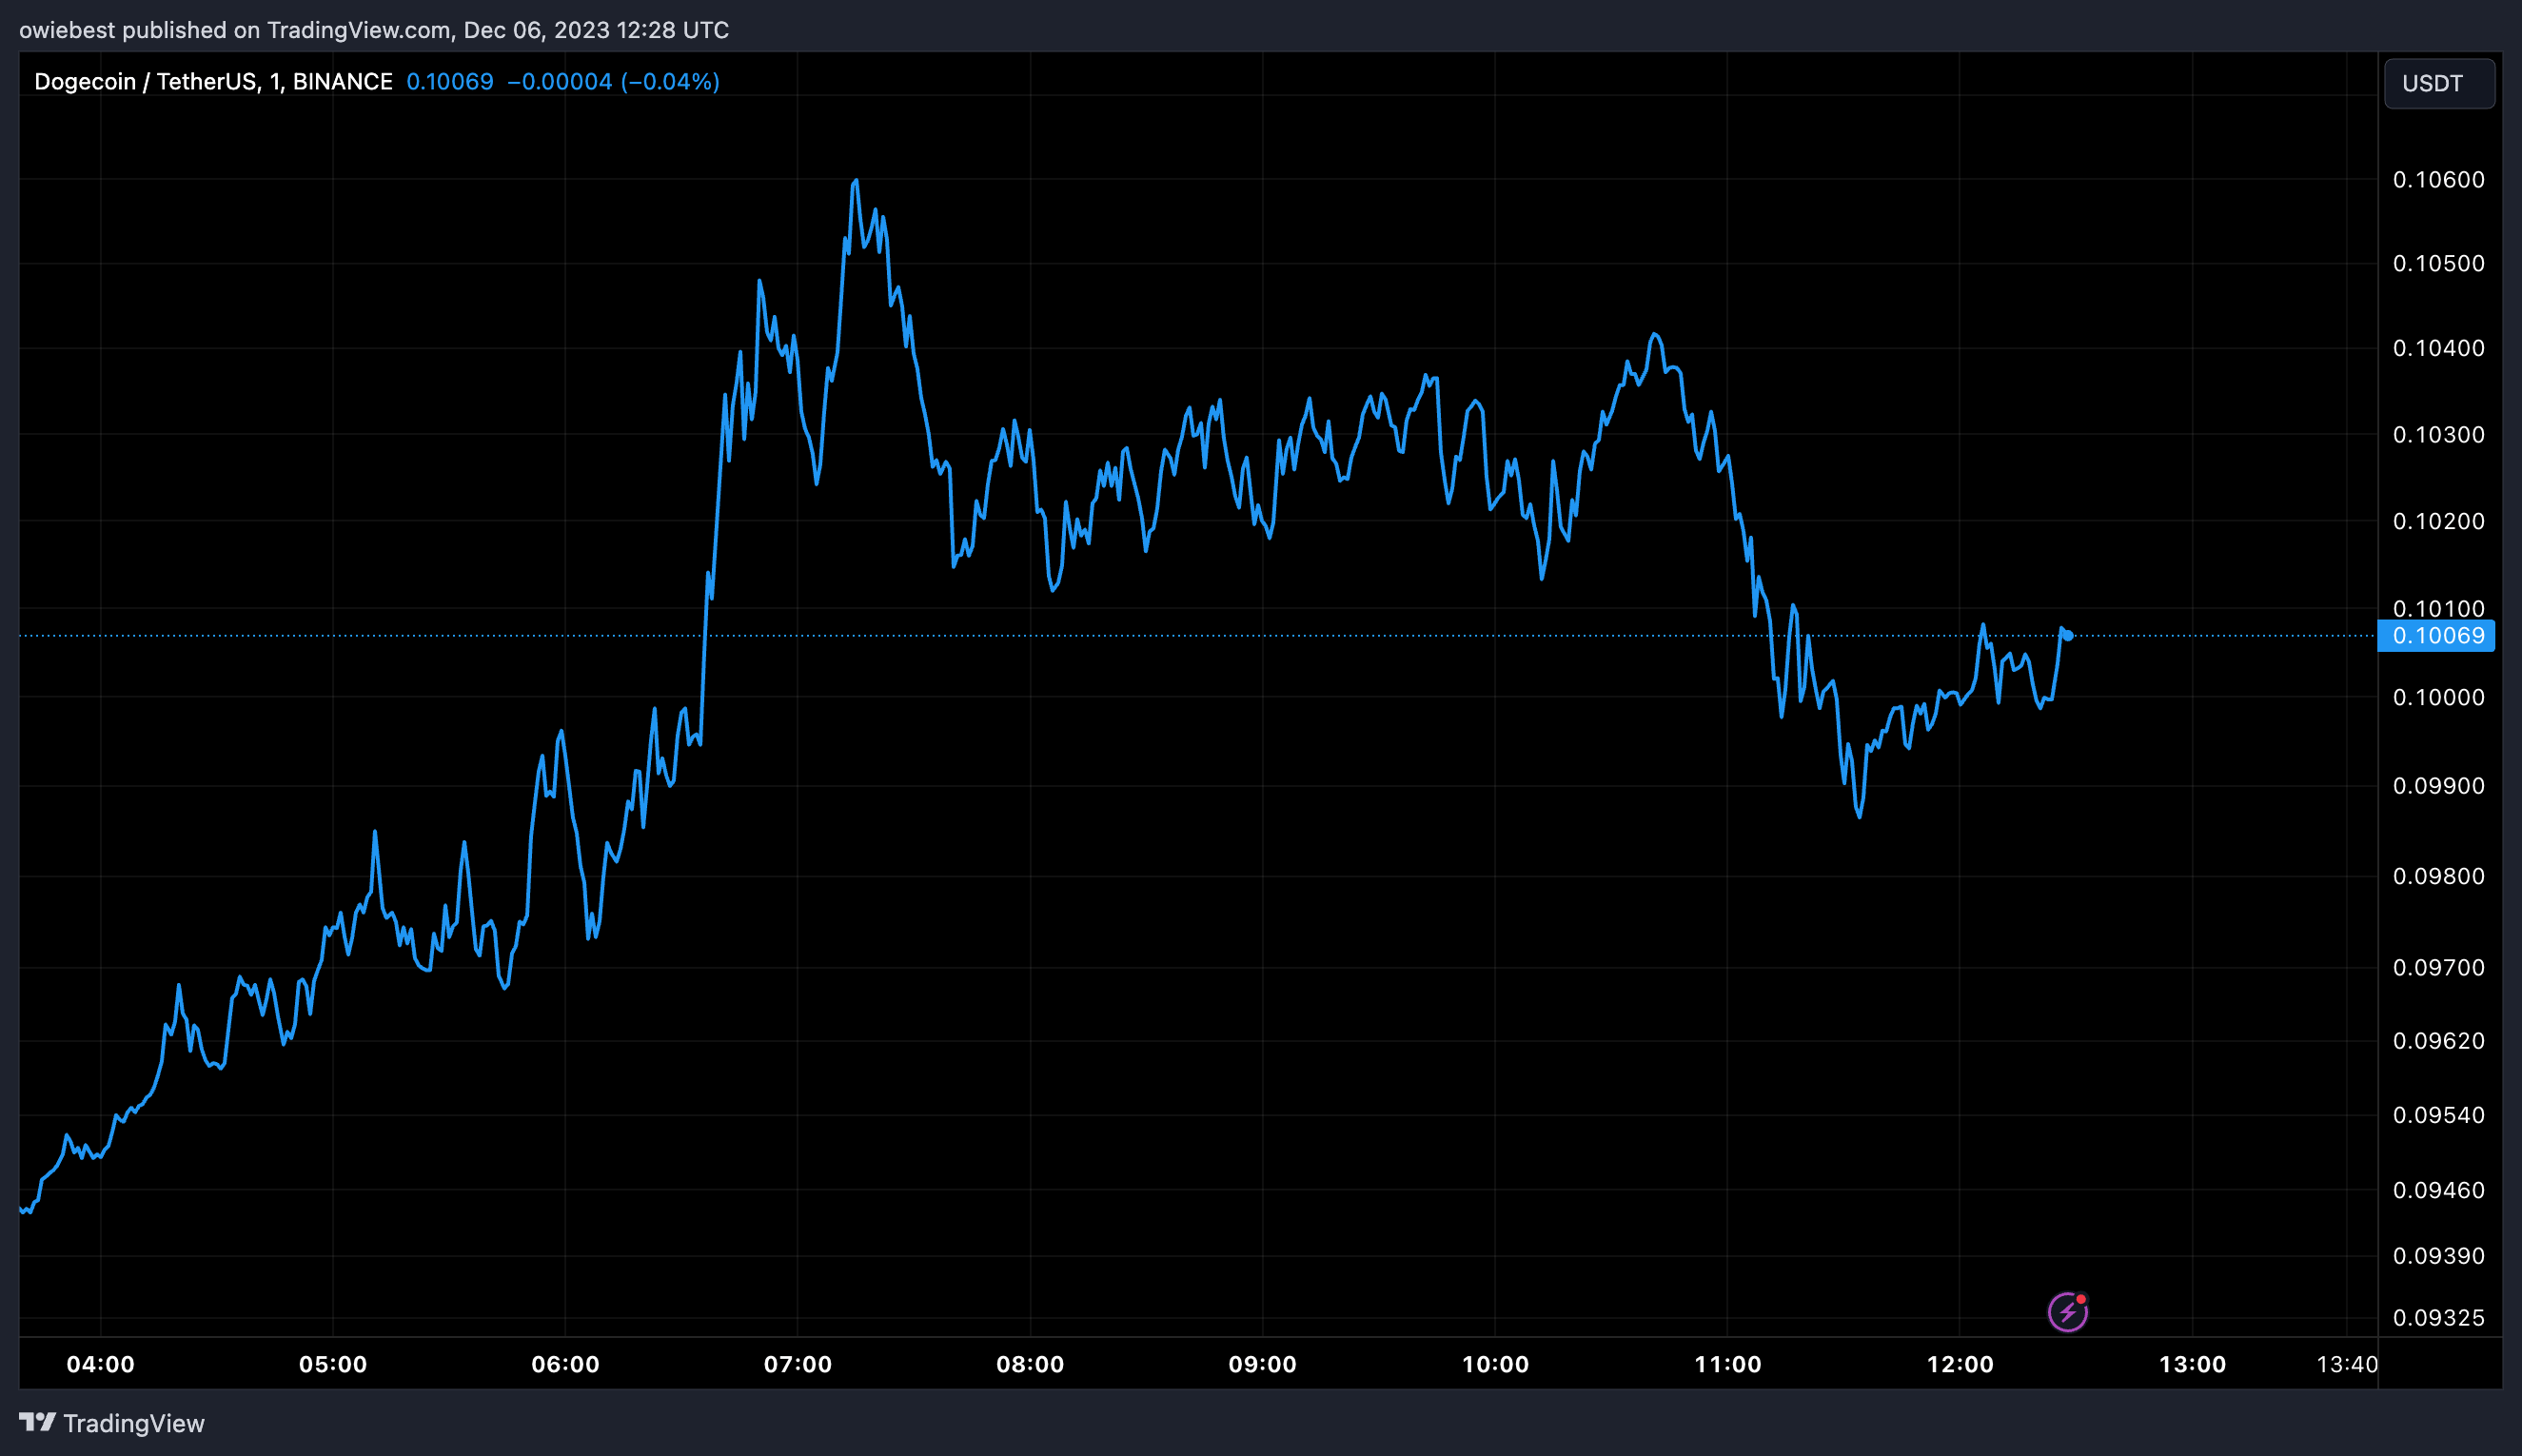
Task: Click the 0.09800 price axis label
Action: tap(2438, 876)
